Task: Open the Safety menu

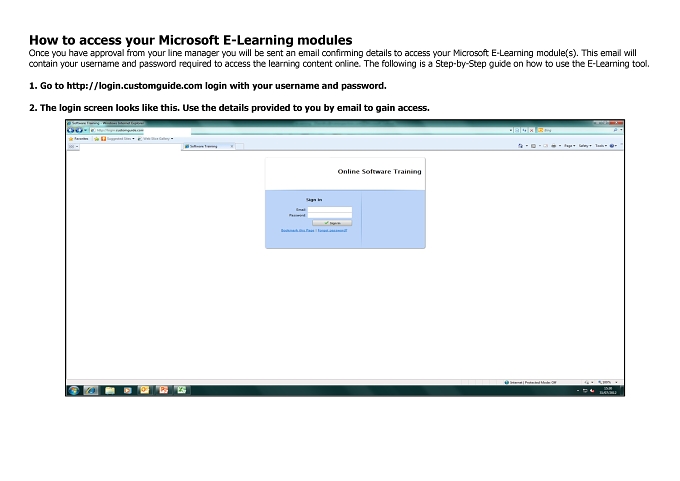Action: [585, 146]
